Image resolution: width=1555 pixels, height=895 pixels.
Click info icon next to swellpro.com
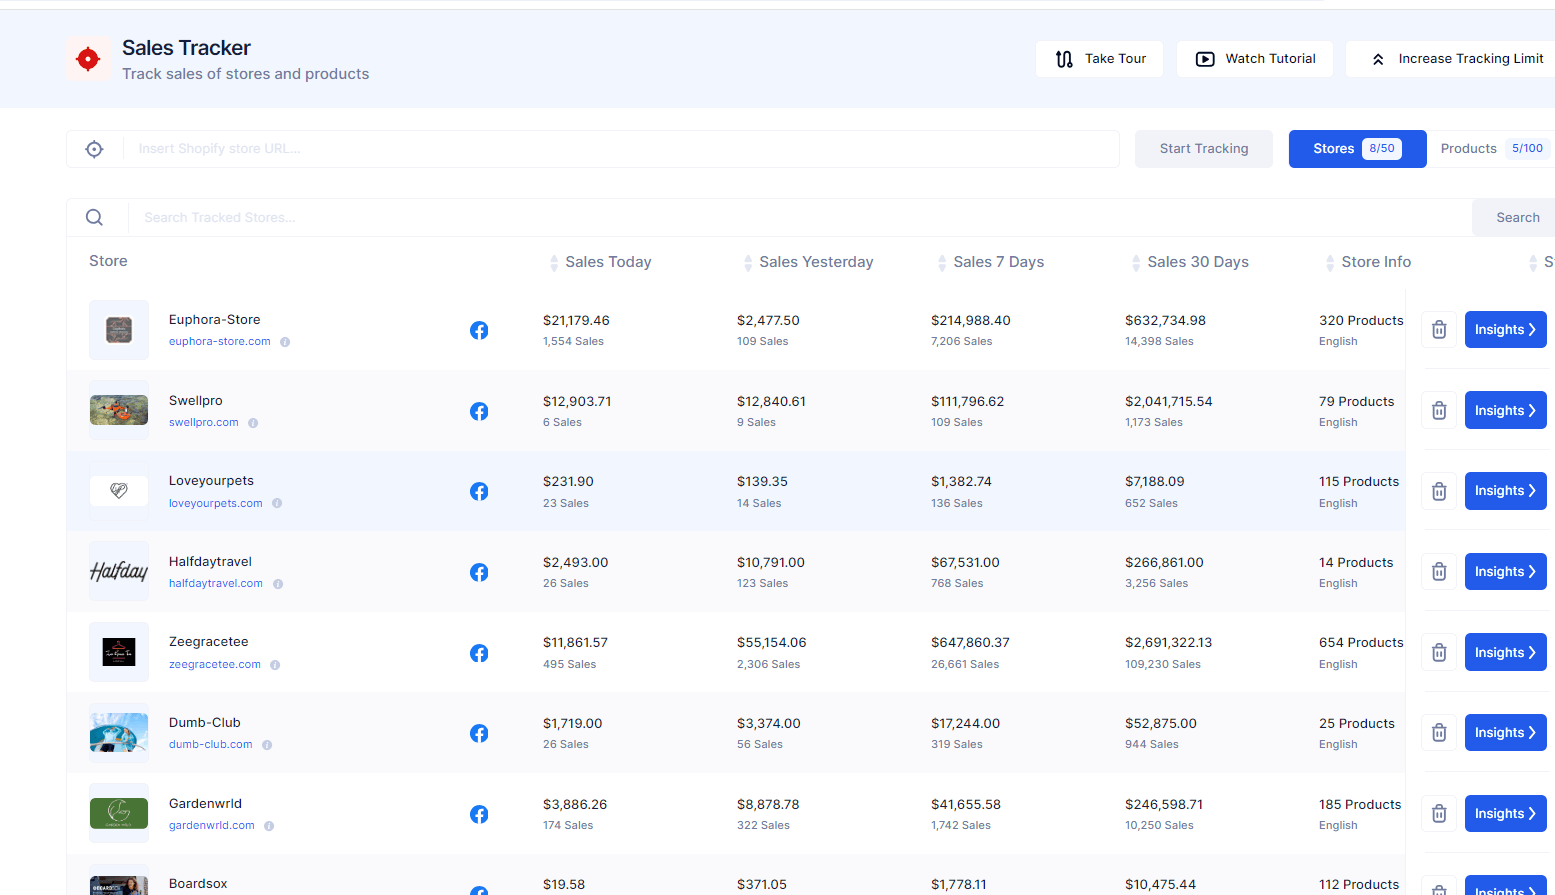point(253,423)
